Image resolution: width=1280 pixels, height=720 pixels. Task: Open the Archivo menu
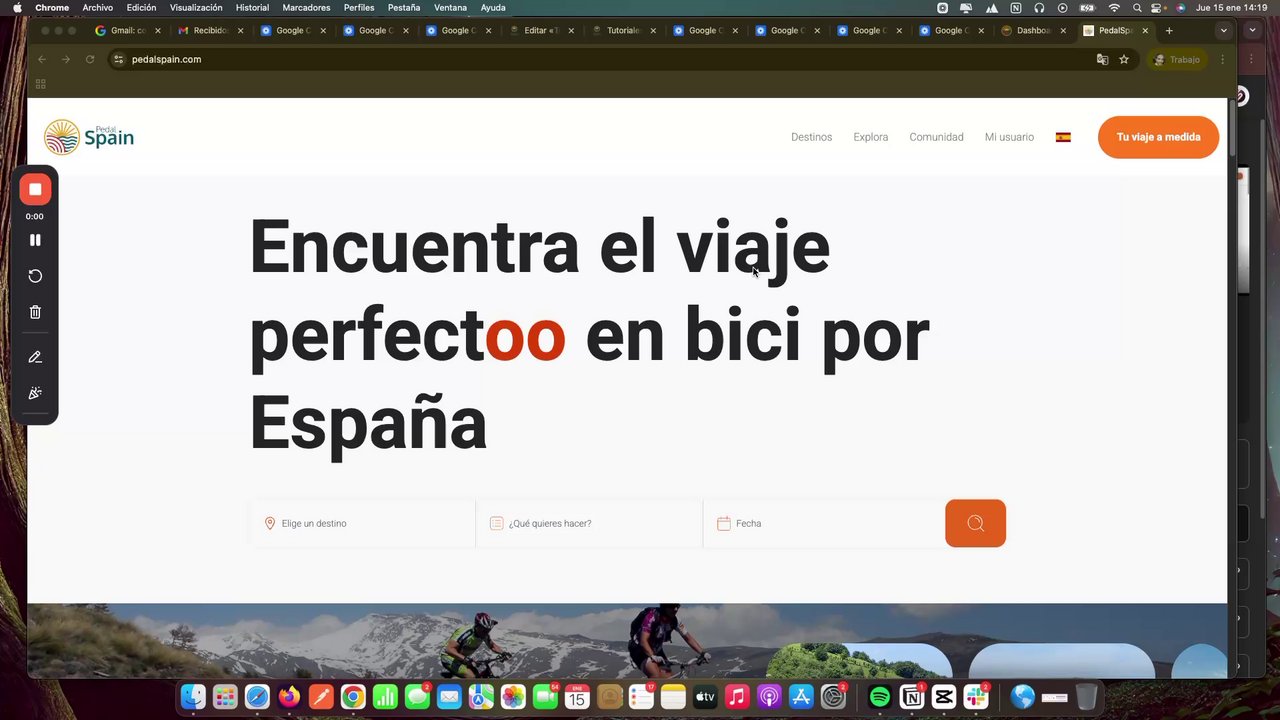(97, 7)
